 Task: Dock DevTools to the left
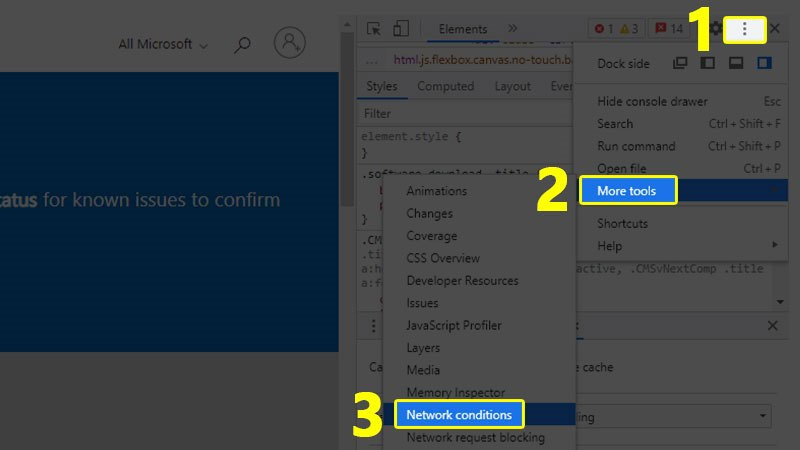click(708, 64)
